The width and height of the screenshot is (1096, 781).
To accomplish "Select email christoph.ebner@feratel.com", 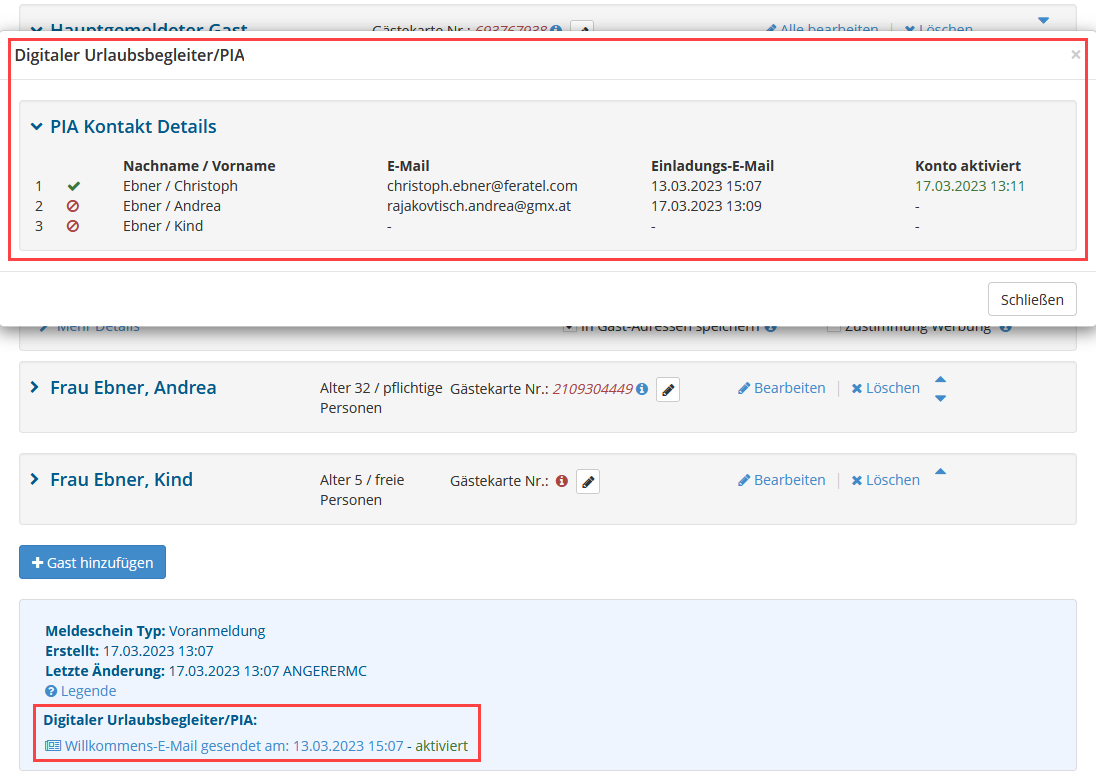I will [x=482, y=186].
